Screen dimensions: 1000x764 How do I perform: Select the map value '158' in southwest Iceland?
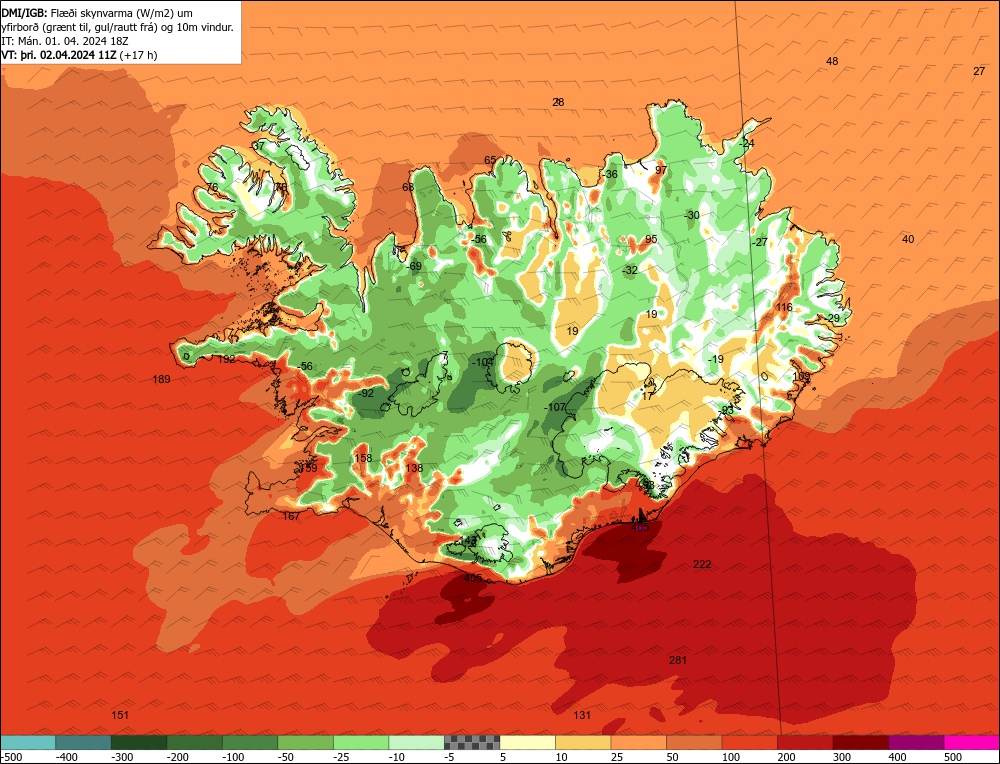[363, 458]
